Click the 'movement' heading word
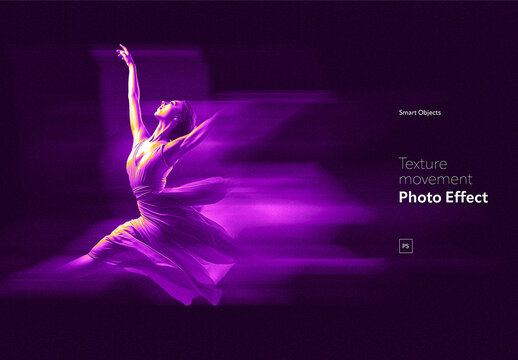This screenshot has width=518, height=360. (436, 180)
